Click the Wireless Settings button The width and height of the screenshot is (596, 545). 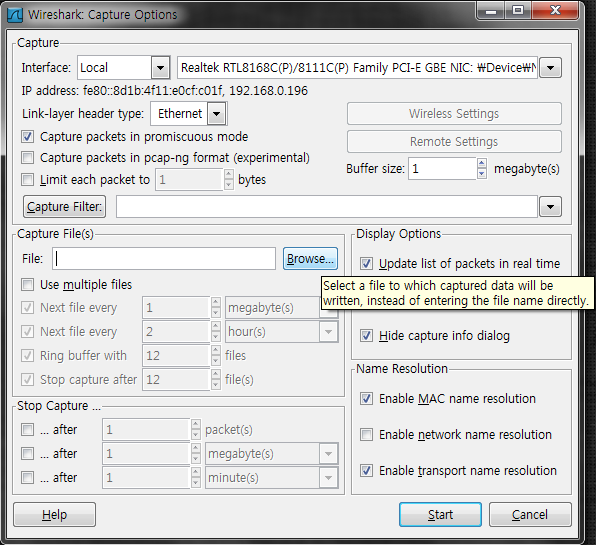(454, 114)
